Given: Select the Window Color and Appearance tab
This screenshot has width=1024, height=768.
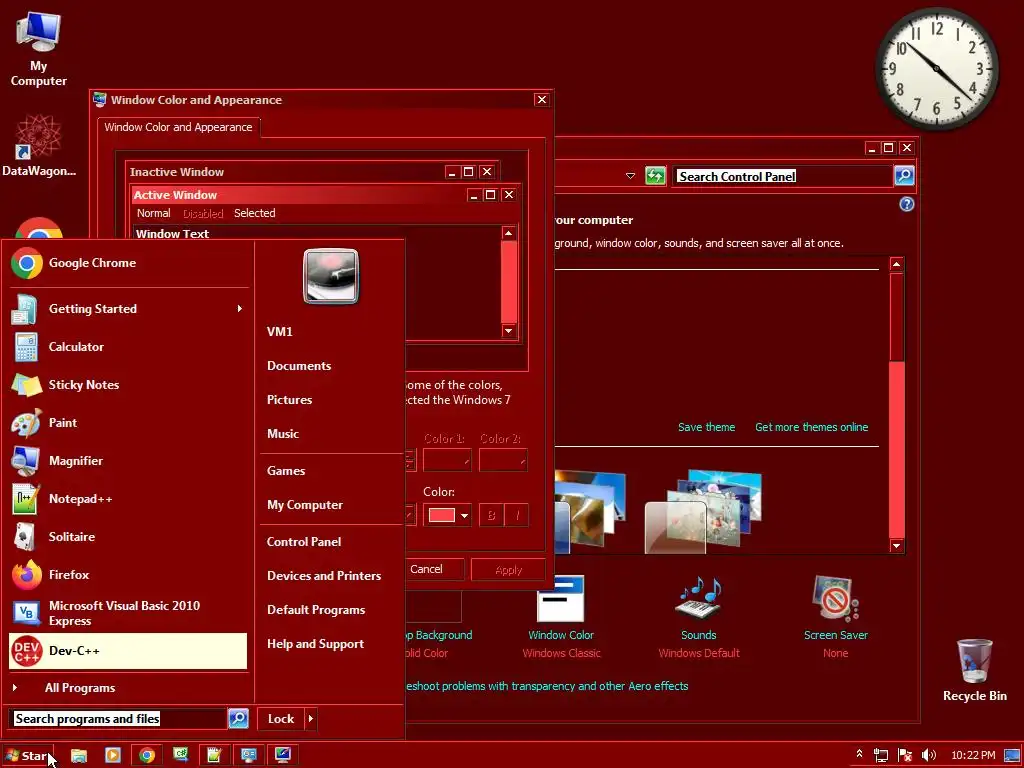Looking at the screenshot, I should (x=178, y=127).
